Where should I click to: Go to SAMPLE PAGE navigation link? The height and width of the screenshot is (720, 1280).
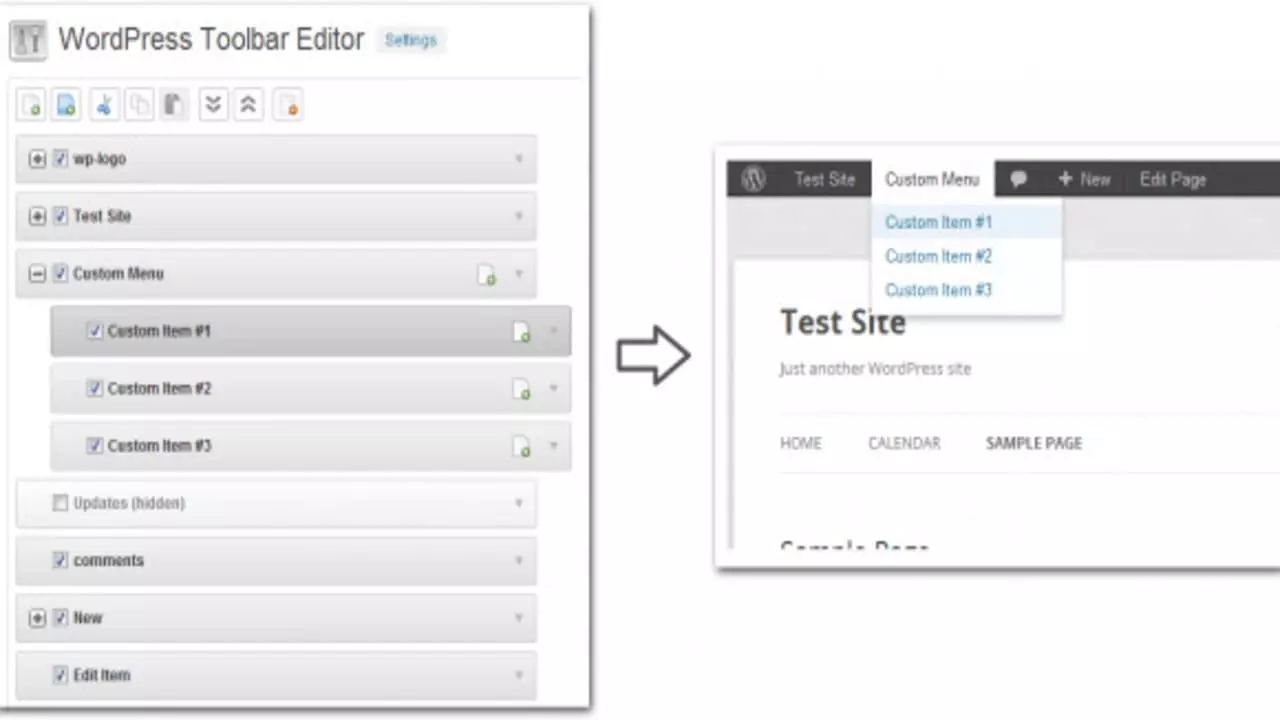[x=1034, y=443]
